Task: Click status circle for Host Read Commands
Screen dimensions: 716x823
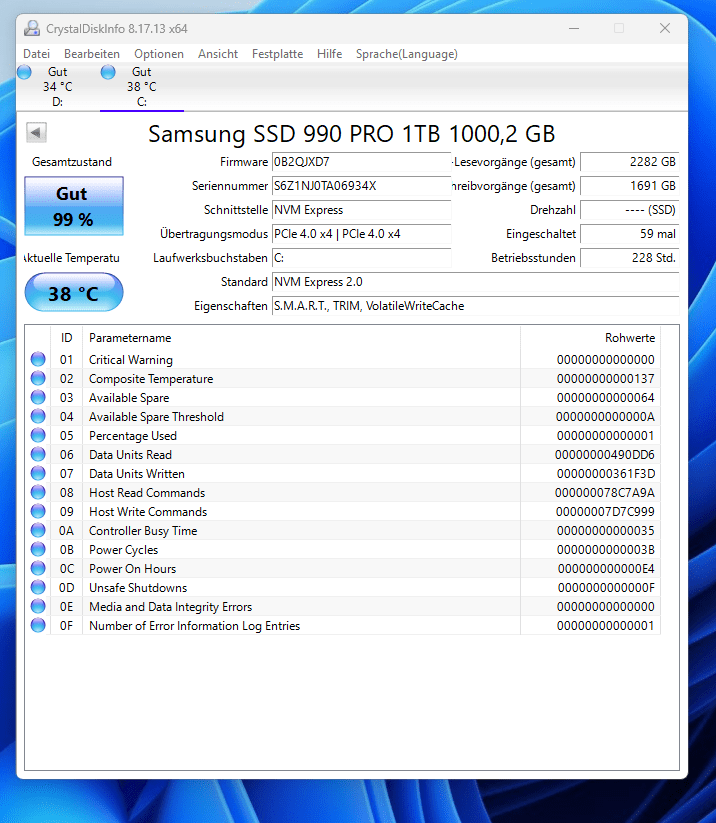Action: pyautogui.click(x=38, y=492)
